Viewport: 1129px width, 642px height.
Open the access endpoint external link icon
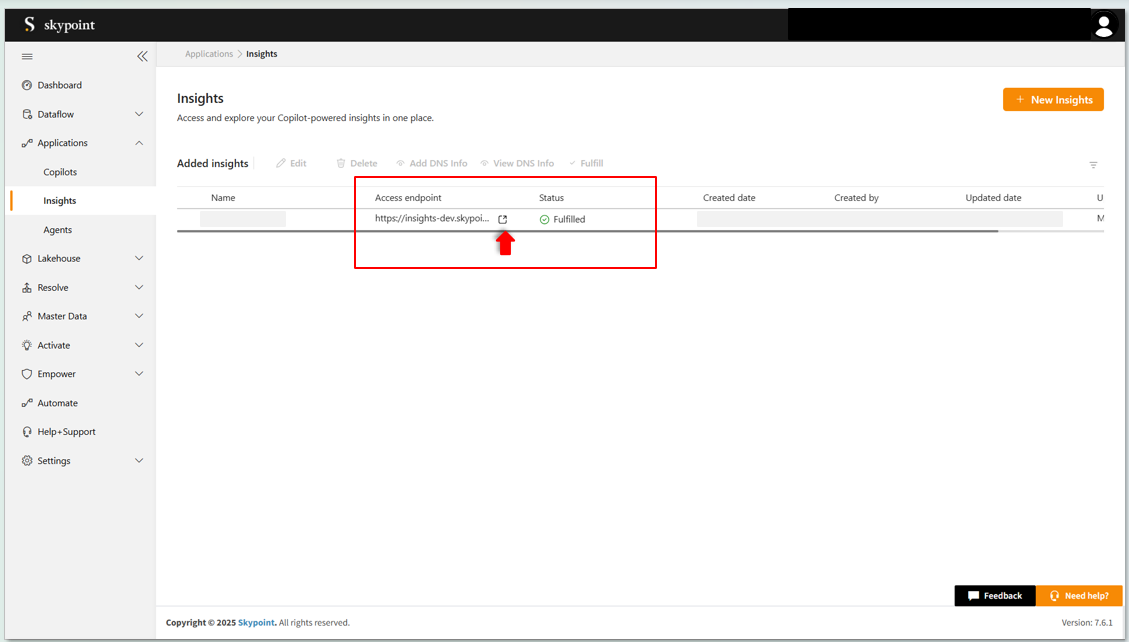pyautogui.click(x=503, y=219)
